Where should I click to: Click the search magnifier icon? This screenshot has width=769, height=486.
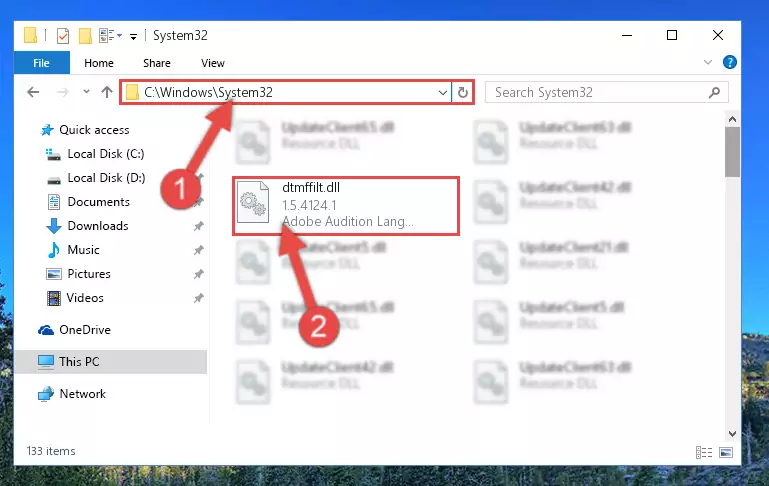(715, 92)
